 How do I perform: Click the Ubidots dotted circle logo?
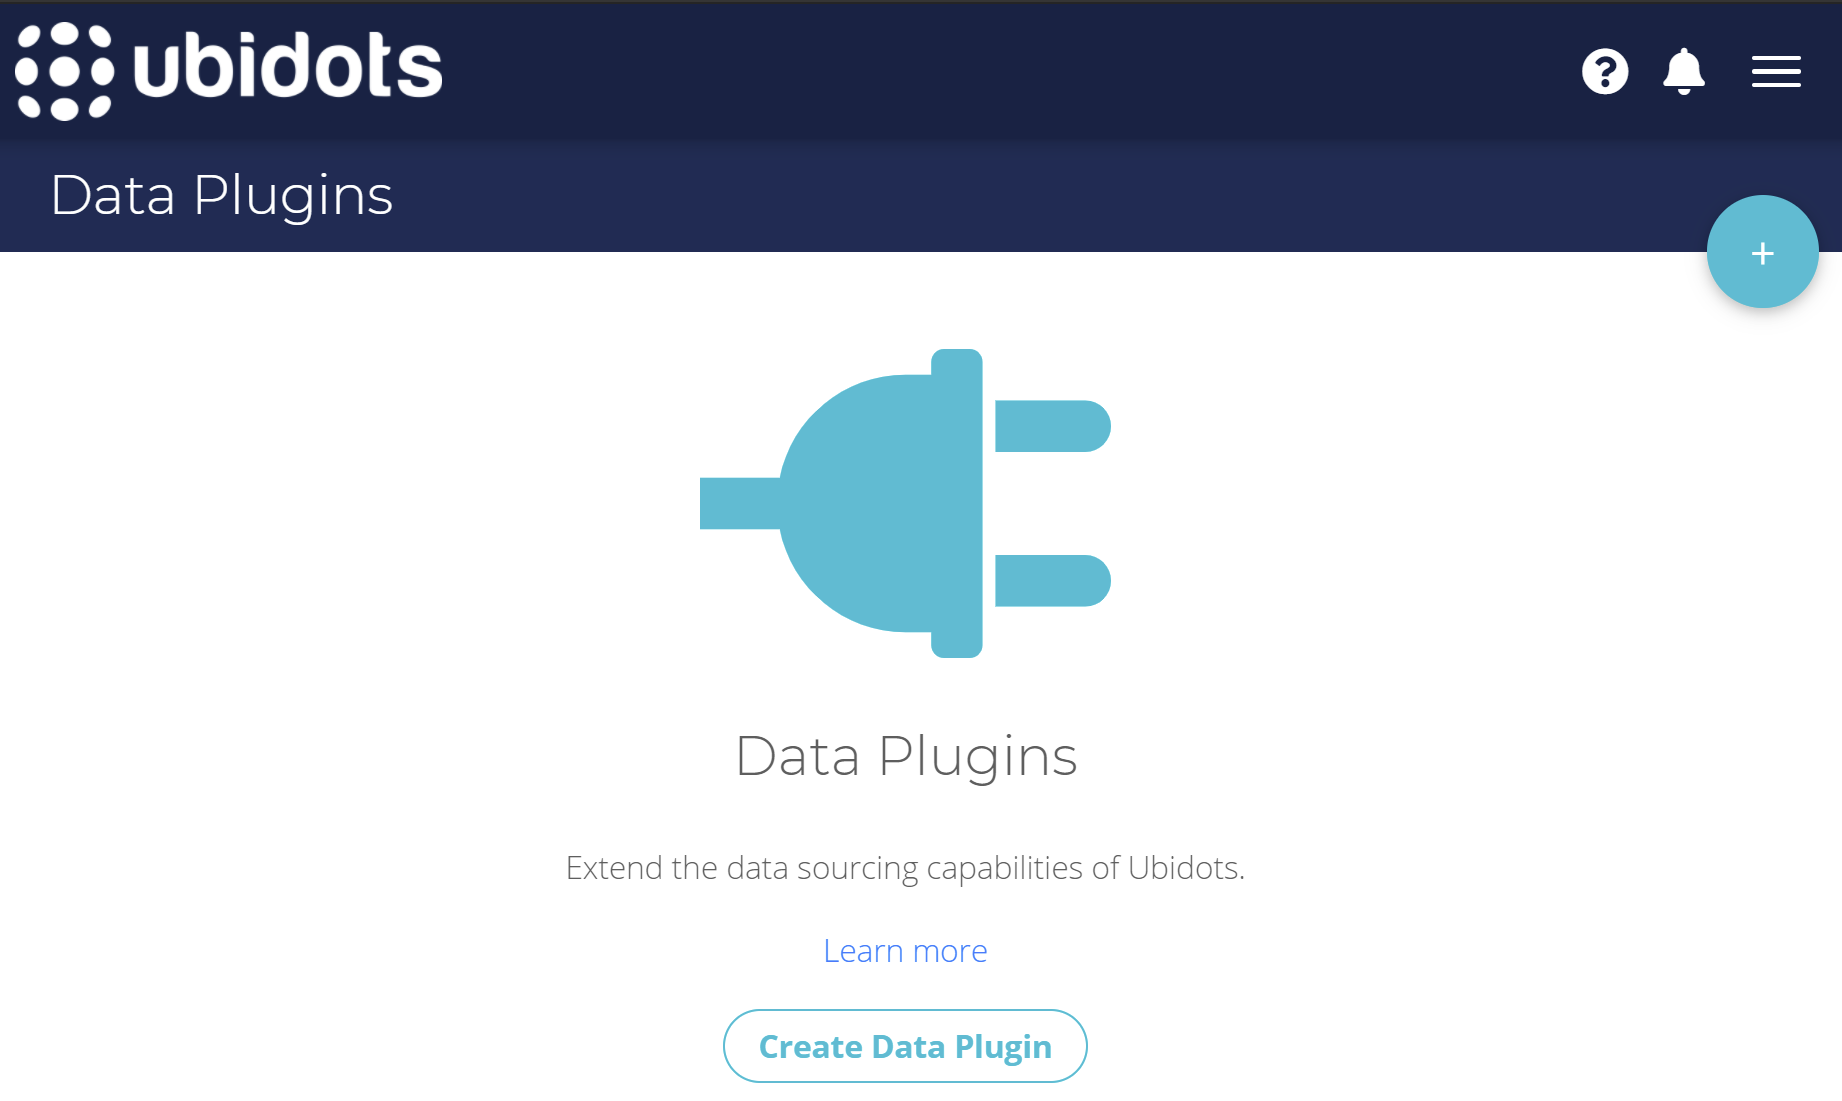tap(65, 70)
